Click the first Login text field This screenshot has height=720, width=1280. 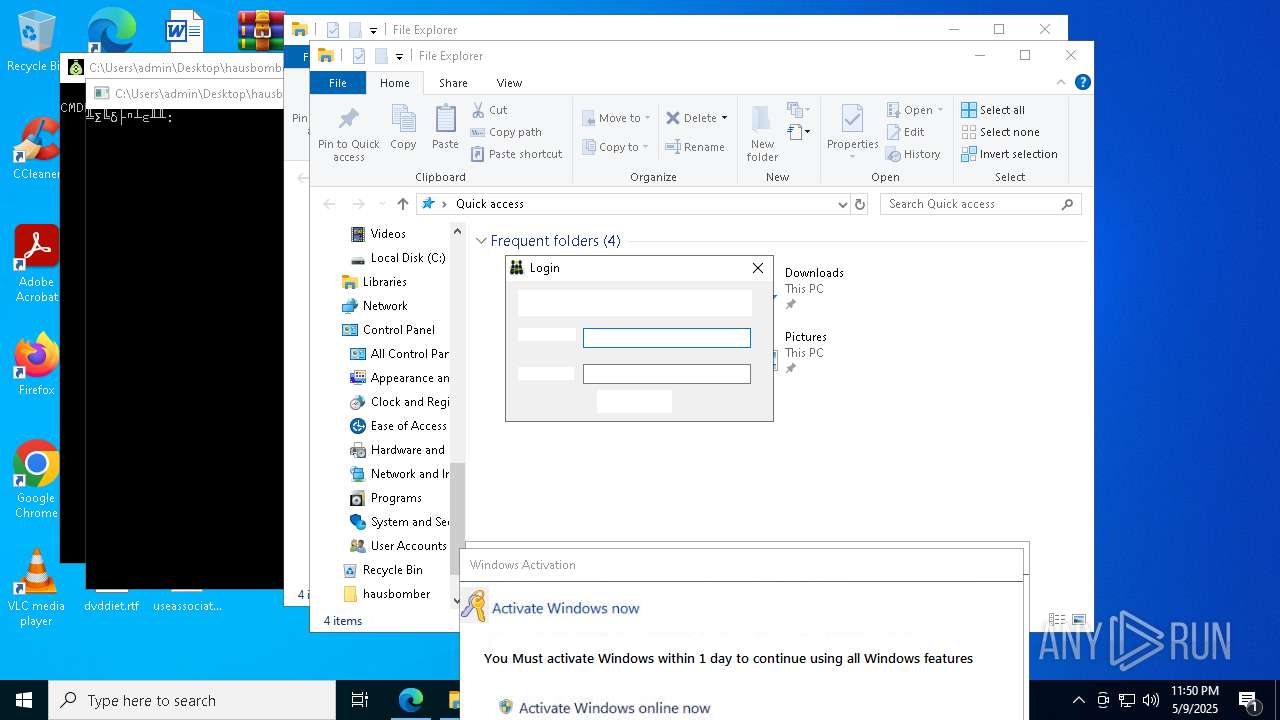point(667,338)
